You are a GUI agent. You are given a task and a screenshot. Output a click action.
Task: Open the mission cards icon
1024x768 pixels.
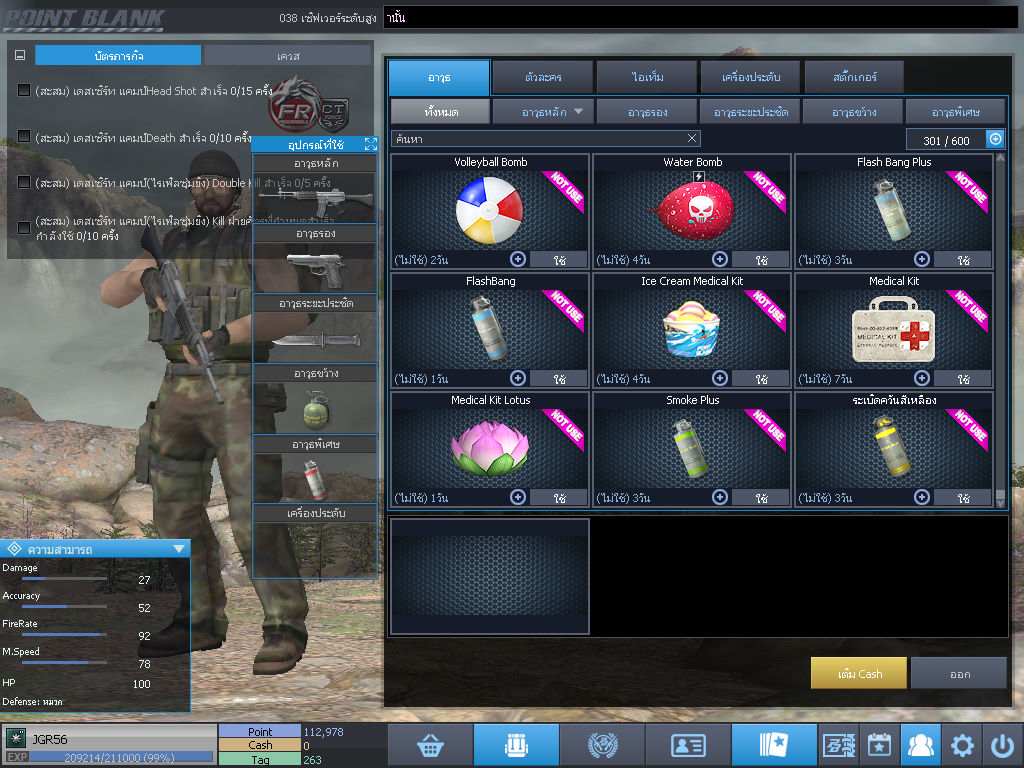(773, 744)
